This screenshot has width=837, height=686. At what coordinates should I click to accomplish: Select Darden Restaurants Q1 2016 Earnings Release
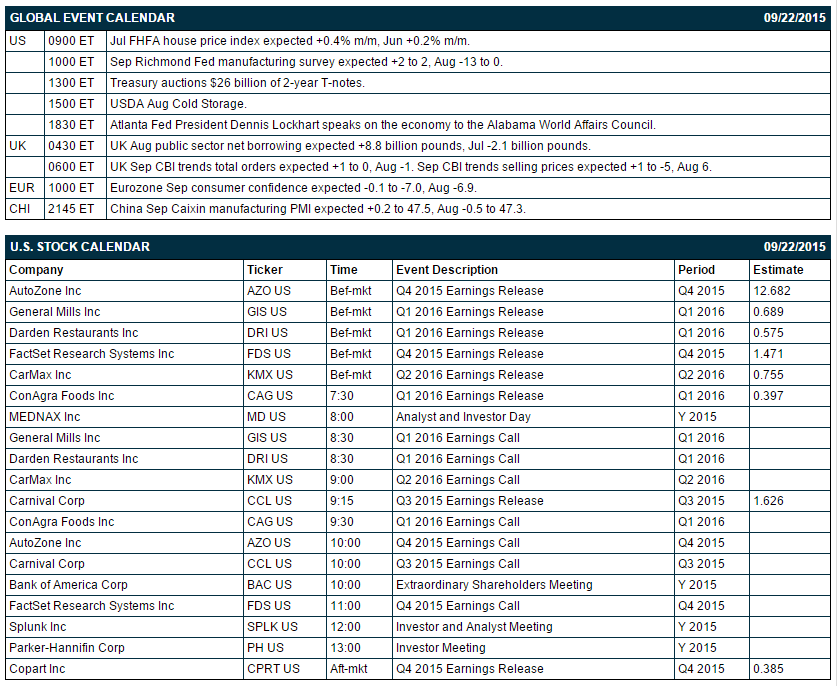[x=470, y=333]
